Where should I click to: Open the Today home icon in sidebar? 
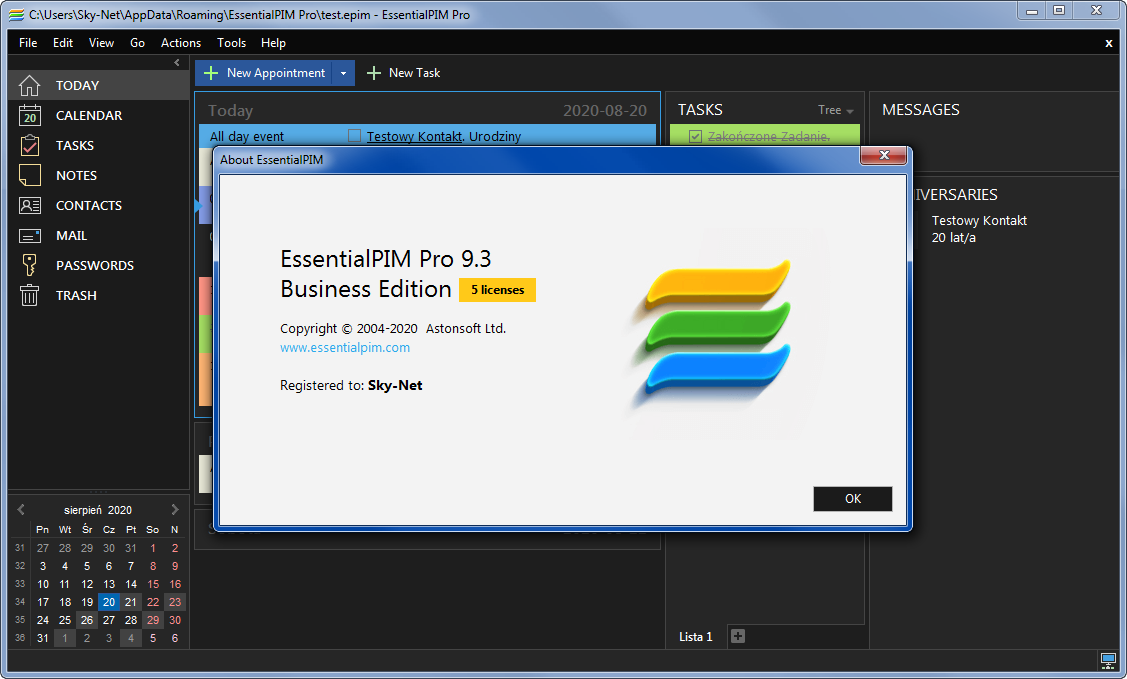point(29,86)
